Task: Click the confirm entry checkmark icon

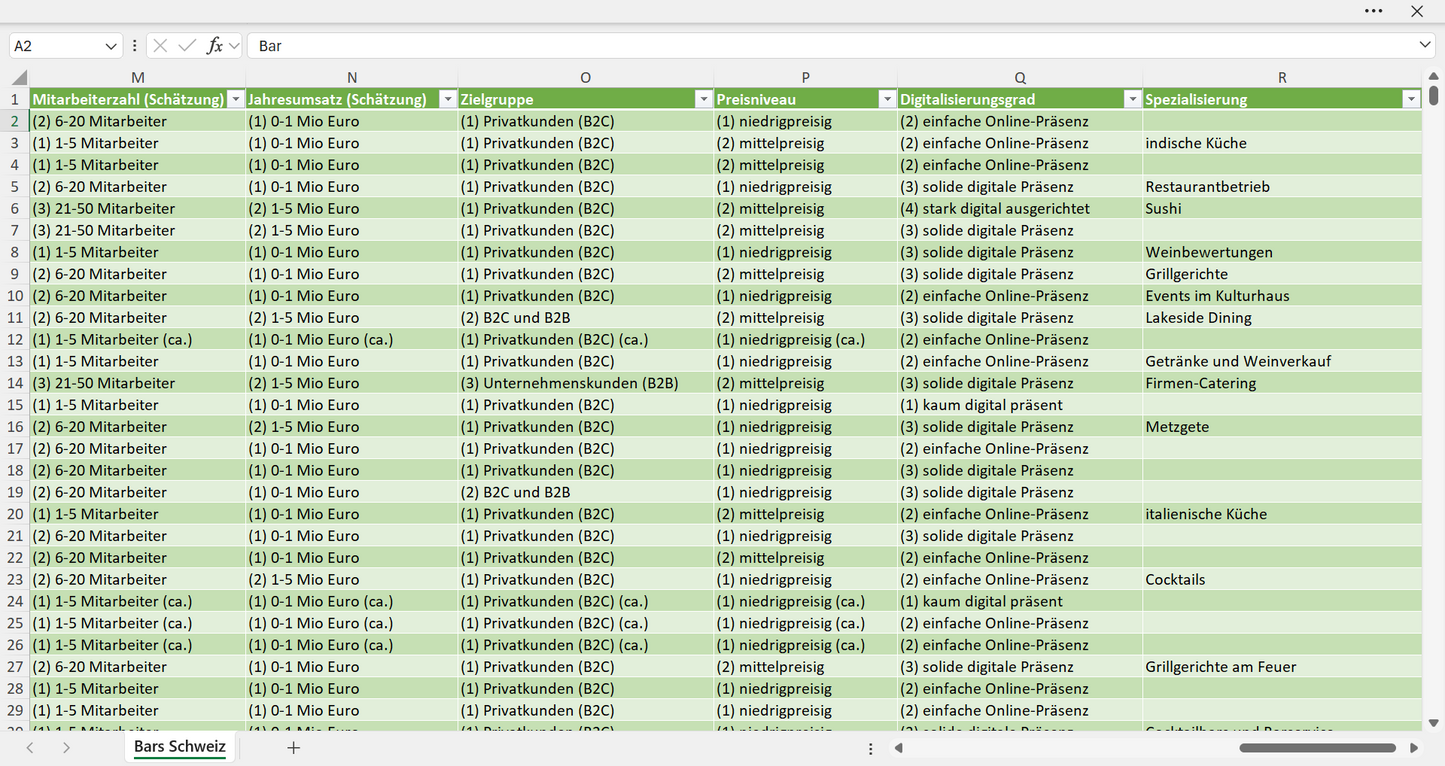Action: tap(187, 46)
